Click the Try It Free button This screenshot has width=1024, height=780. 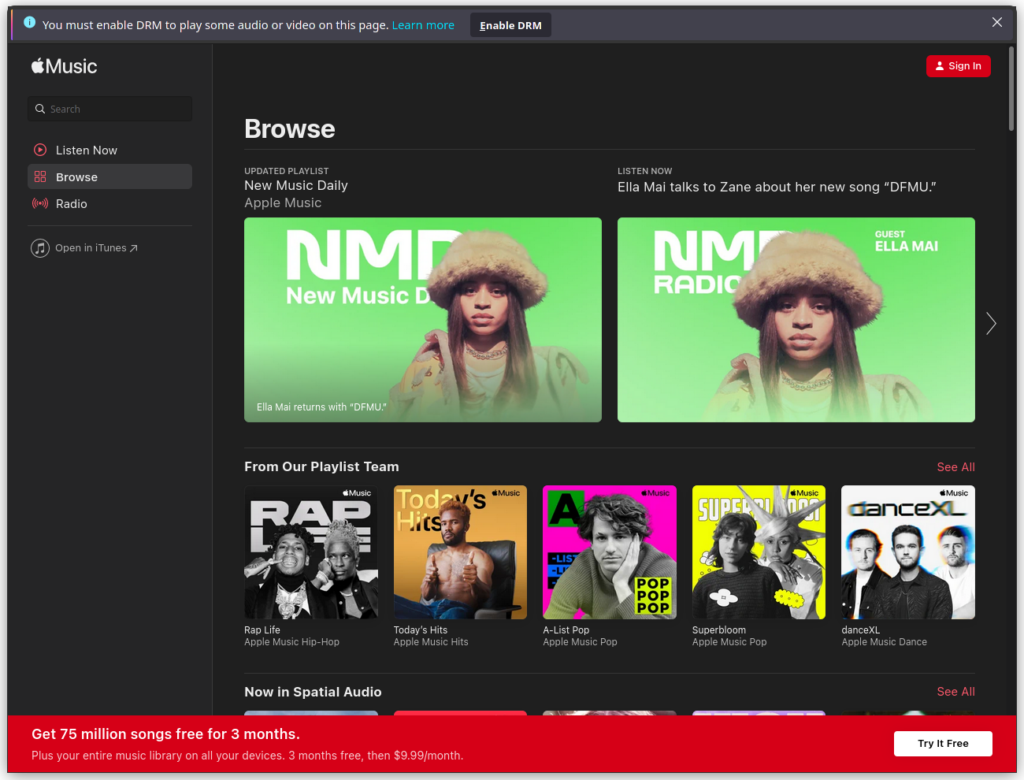[x=943, y=743]
